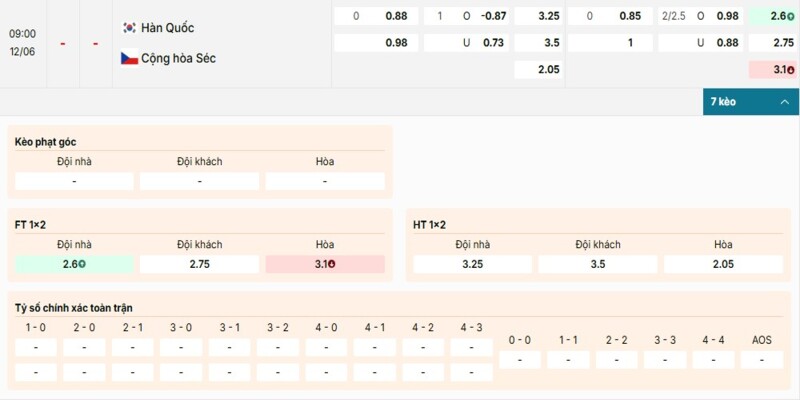Pick HT 1×2 home odds 3.25
Image resolution: width=800 pixels, height=400 pixels.
[472, 264]
